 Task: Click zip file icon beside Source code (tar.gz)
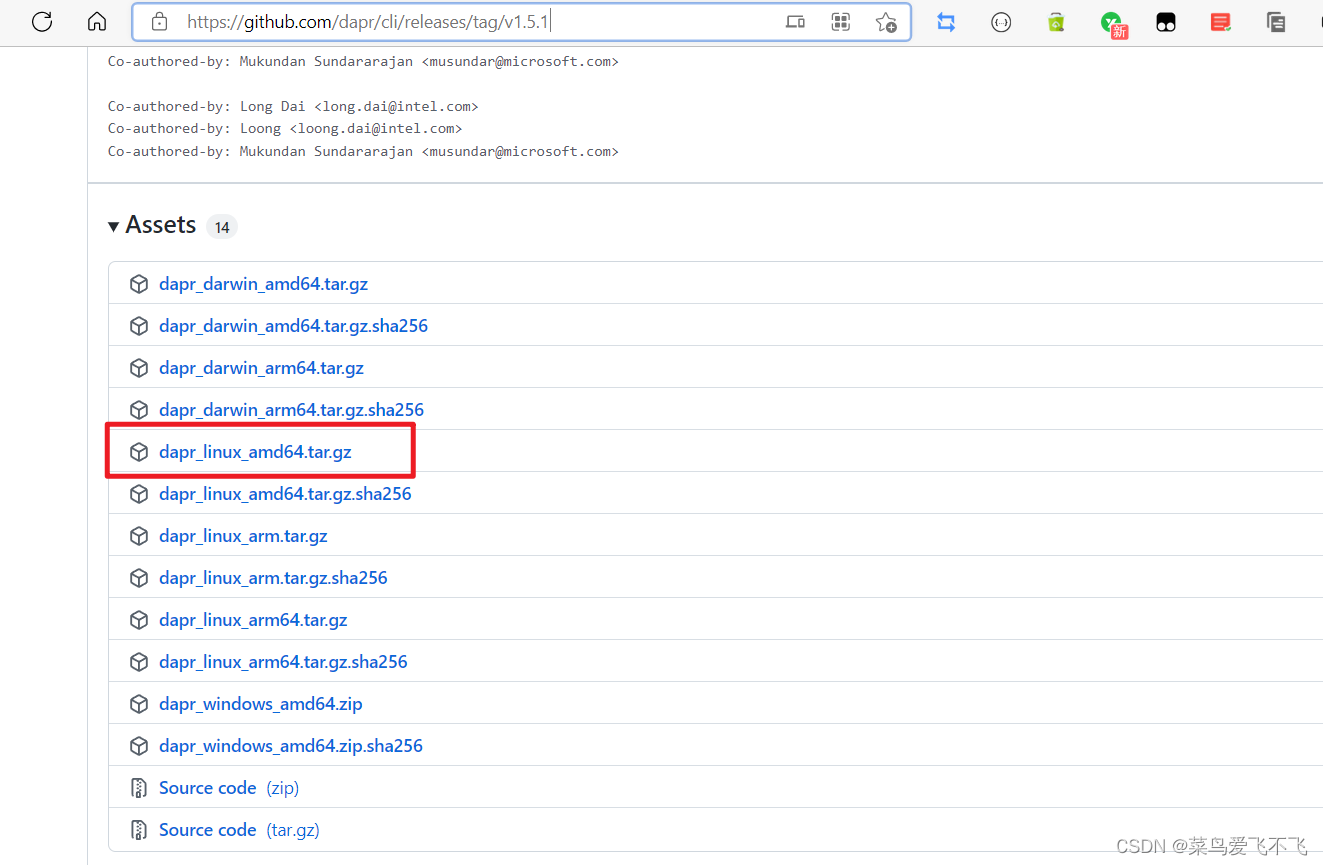click(139, 830)
